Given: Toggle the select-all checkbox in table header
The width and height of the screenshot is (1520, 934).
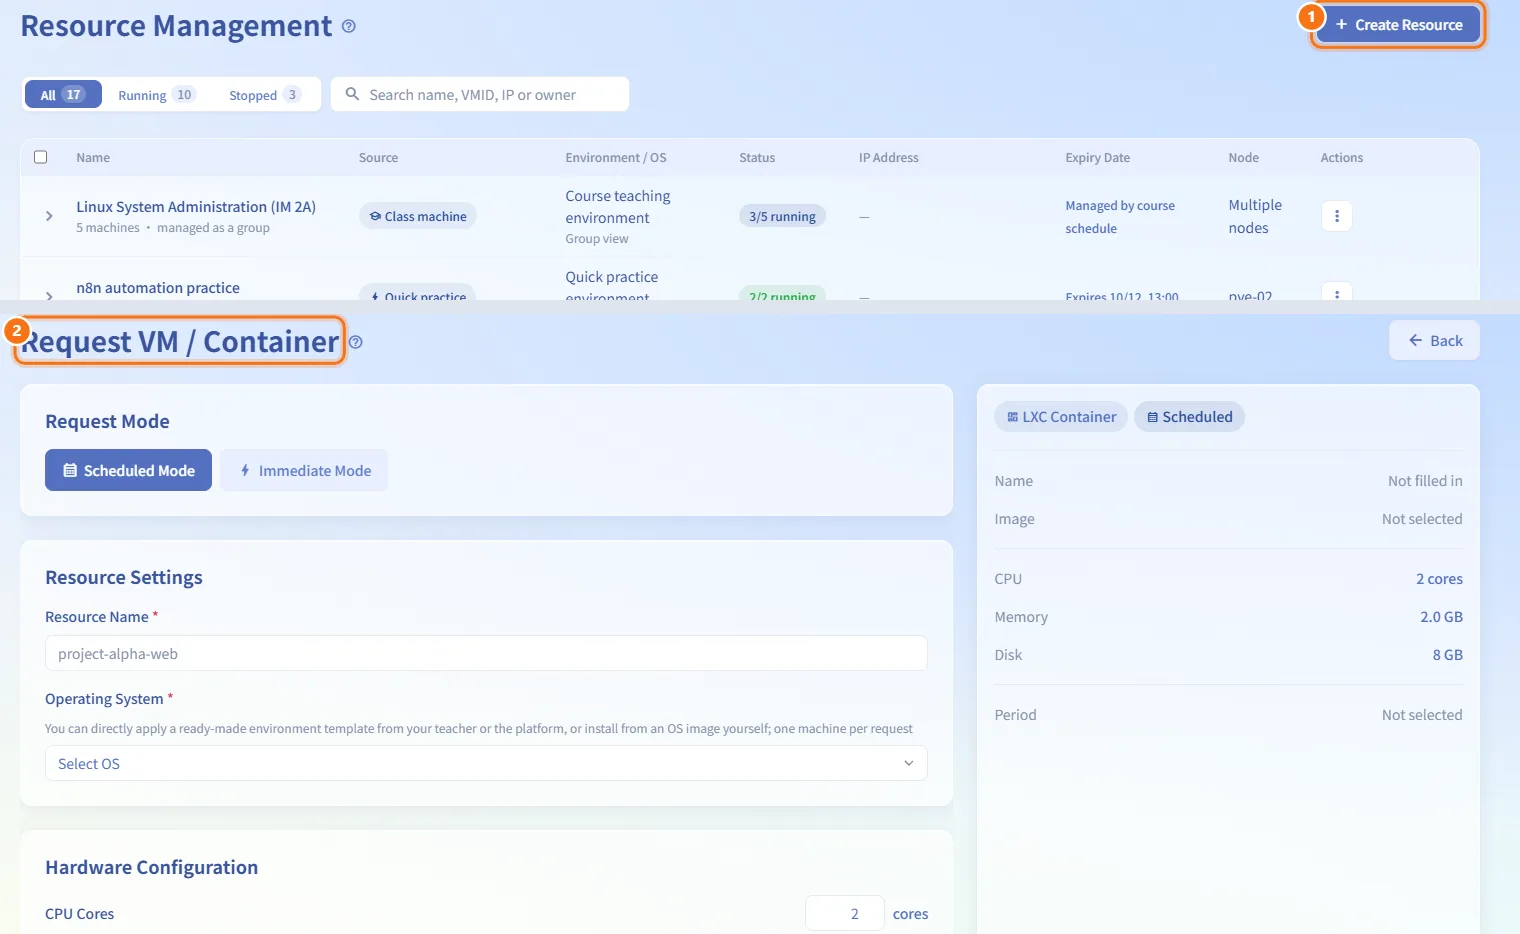Looking at the screenshot, I should 41,157.
